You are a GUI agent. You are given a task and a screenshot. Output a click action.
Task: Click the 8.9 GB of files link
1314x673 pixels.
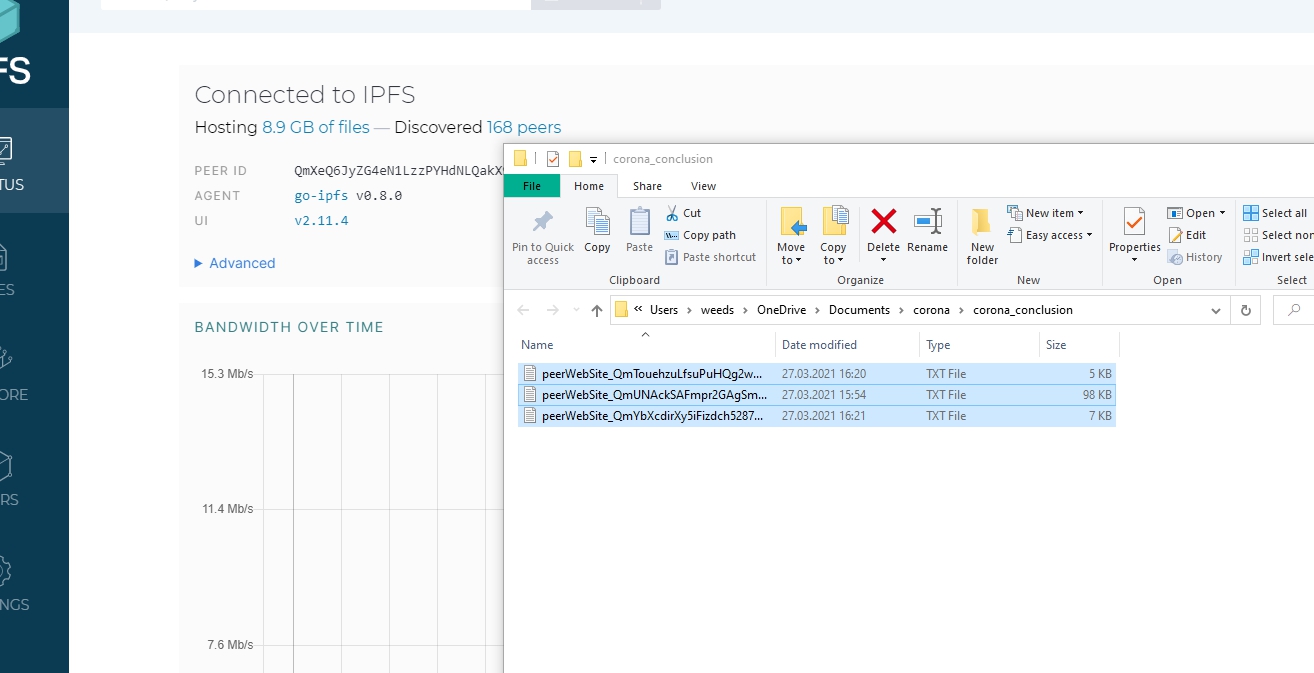tap(316, 127)
